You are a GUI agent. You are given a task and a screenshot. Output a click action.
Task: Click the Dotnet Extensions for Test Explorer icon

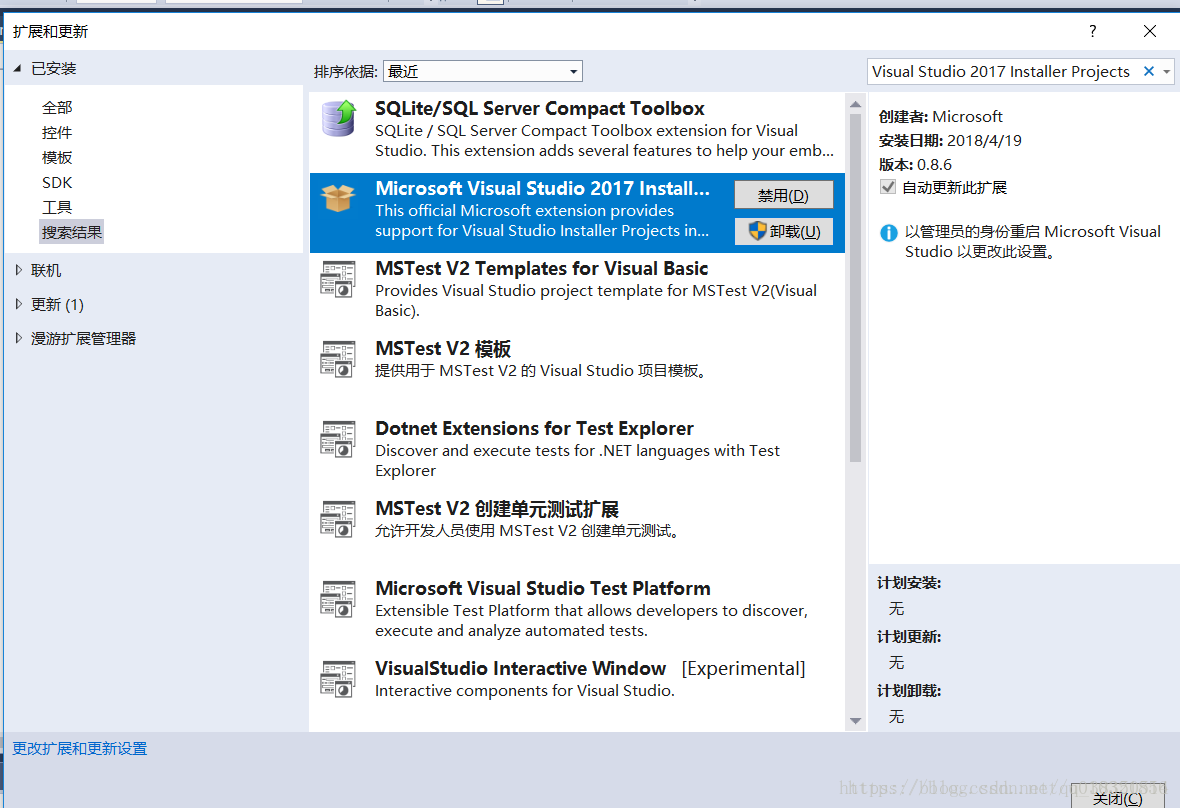point(338,439)
